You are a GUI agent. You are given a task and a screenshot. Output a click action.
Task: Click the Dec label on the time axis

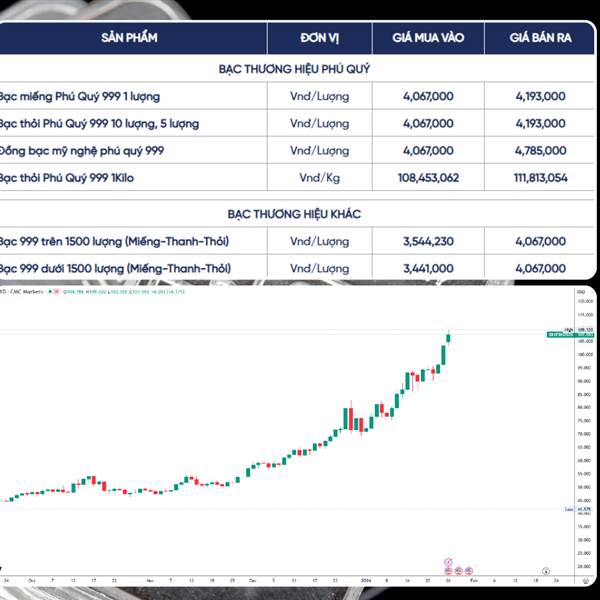(x=253, y=580)
